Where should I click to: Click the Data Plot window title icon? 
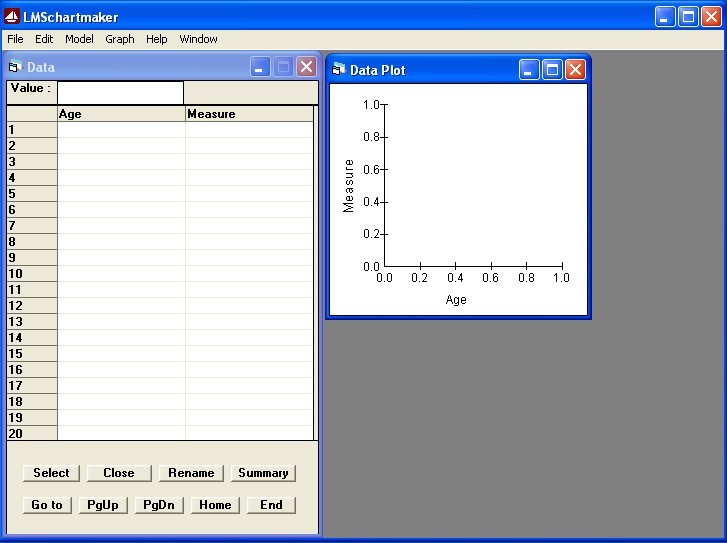point(338,70)
